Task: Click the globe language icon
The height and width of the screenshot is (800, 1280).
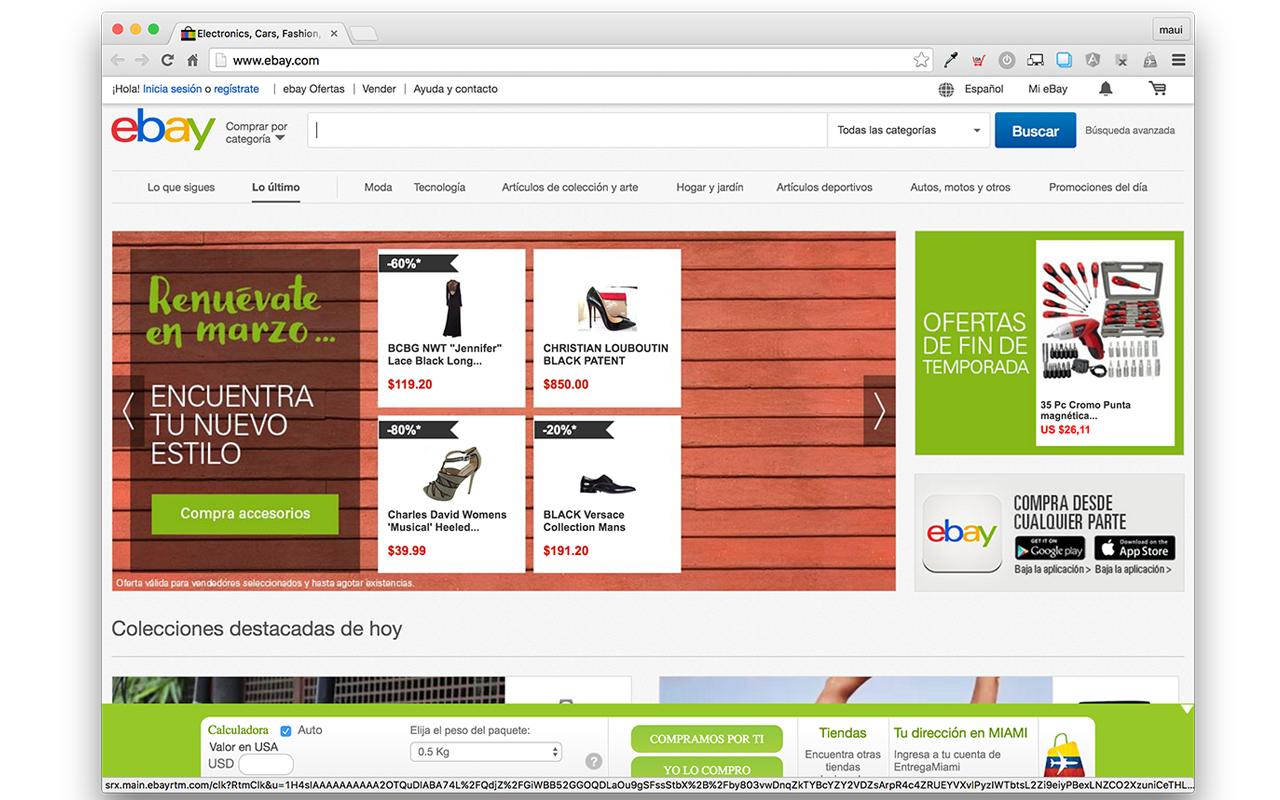Action: (946, 89)
